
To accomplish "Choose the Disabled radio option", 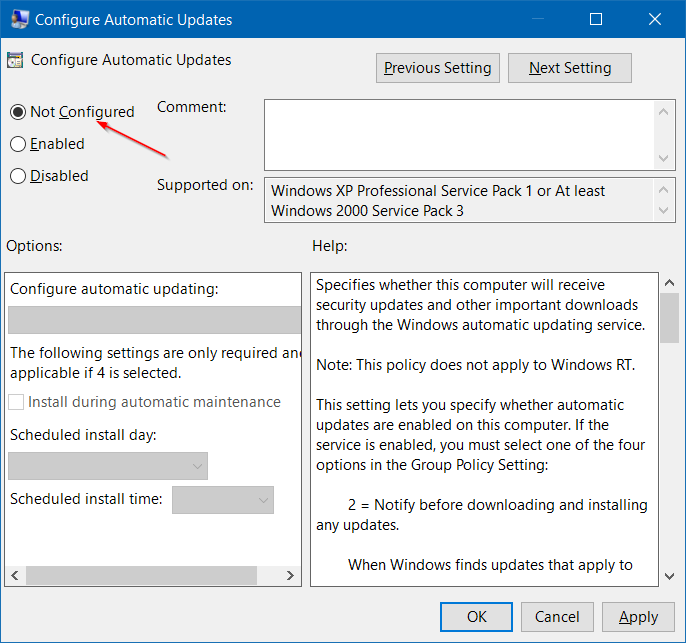I will (x=18, y=176).
